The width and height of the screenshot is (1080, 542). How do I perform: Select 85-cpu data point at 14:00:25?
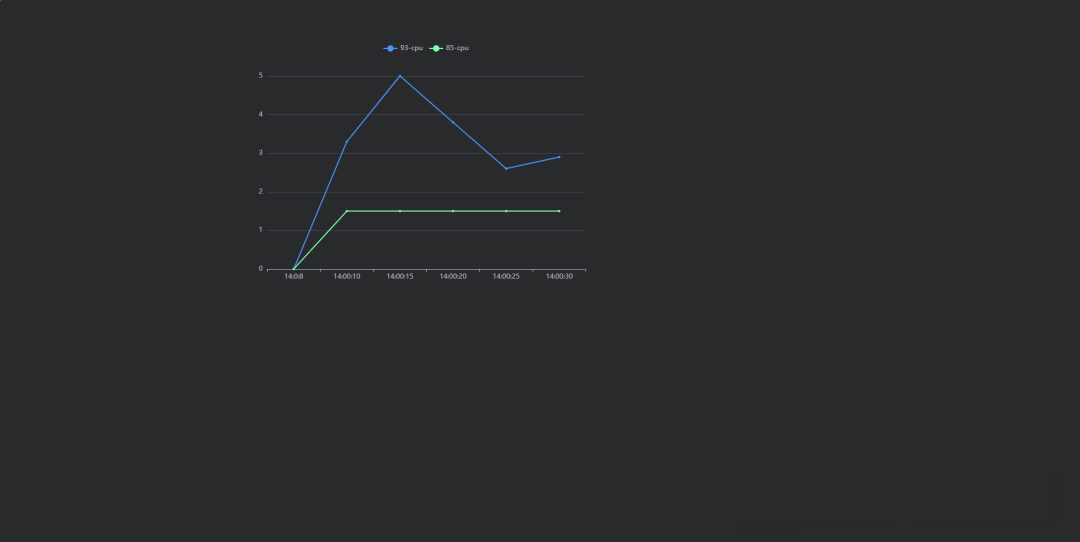506,211
